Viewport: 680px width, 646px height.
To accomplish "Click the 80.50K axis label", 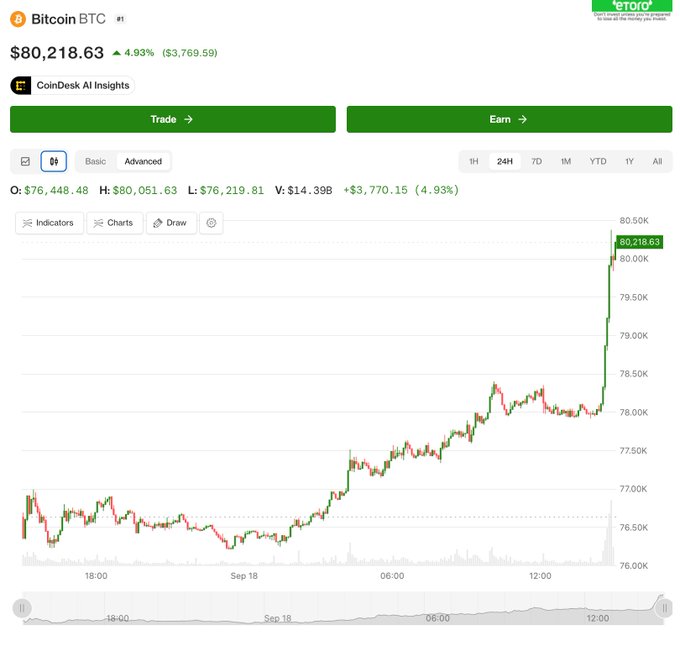I will 634,221.
